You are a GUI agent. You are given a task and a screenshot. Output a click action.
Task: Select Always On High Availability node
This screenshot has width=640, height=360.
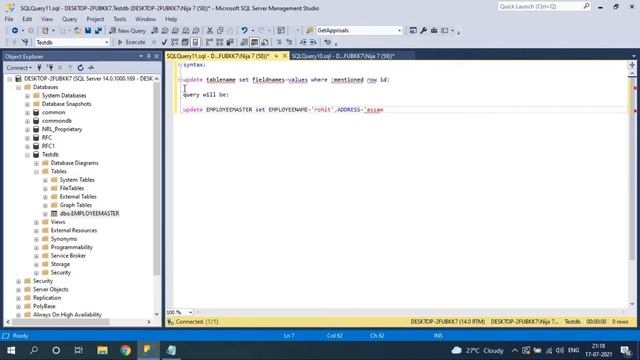point(67,315)
